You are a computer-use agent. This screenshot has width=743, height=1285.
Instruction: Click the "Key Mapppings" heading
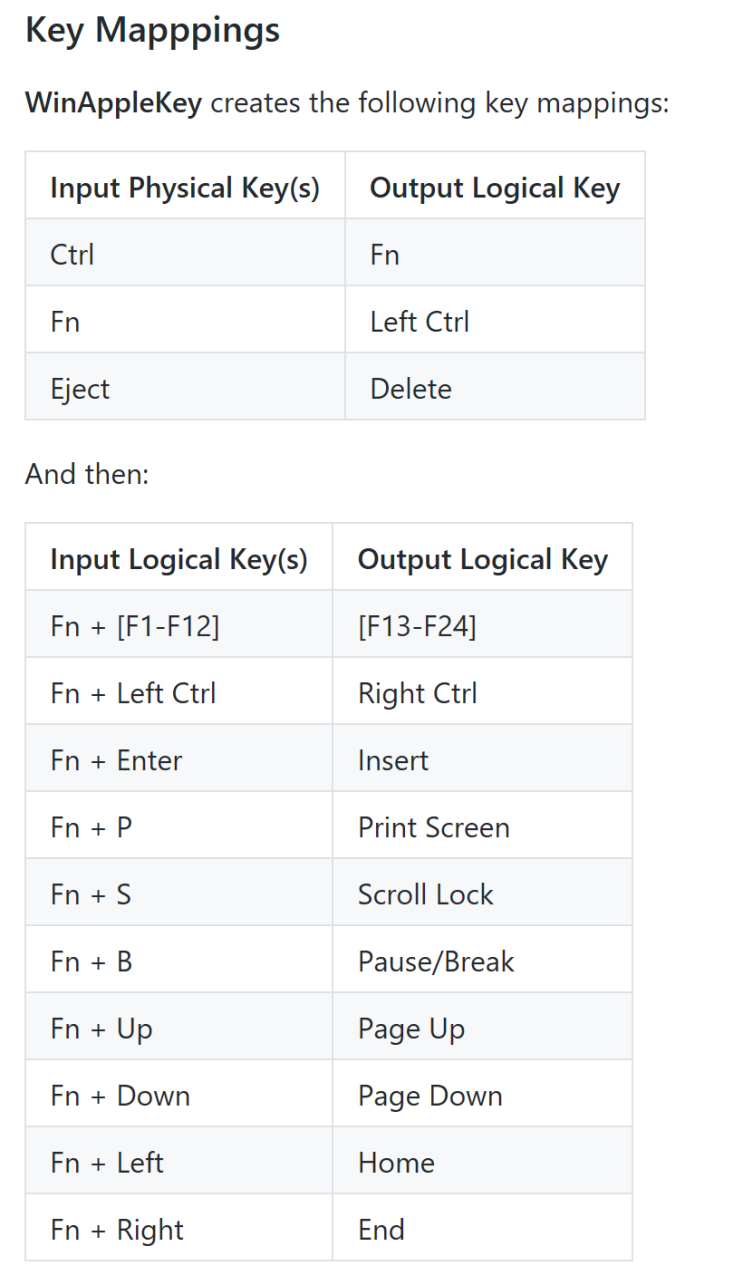(152, 31)
